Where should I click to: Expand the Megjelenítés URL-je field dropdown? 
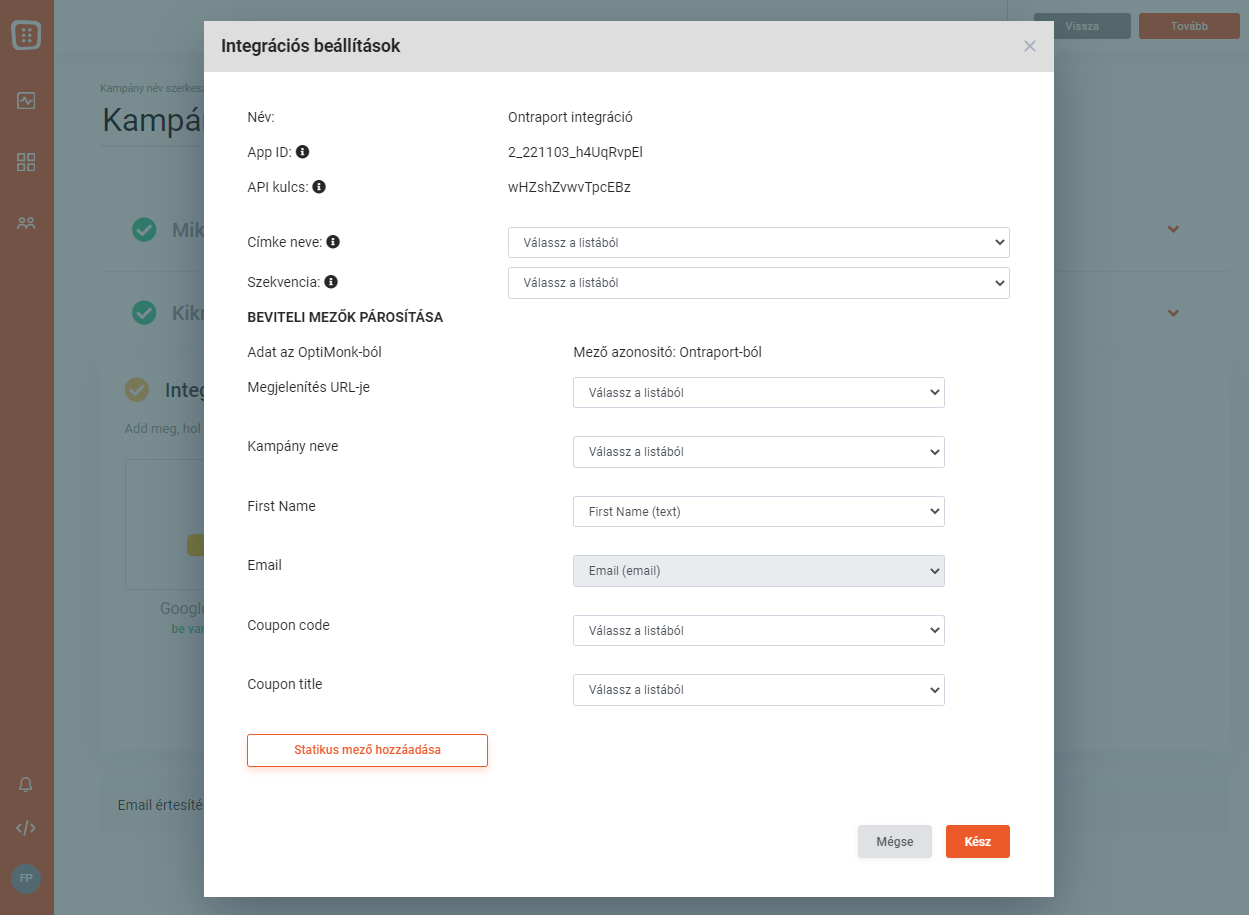pyautogui.click(x=758, y=393)
